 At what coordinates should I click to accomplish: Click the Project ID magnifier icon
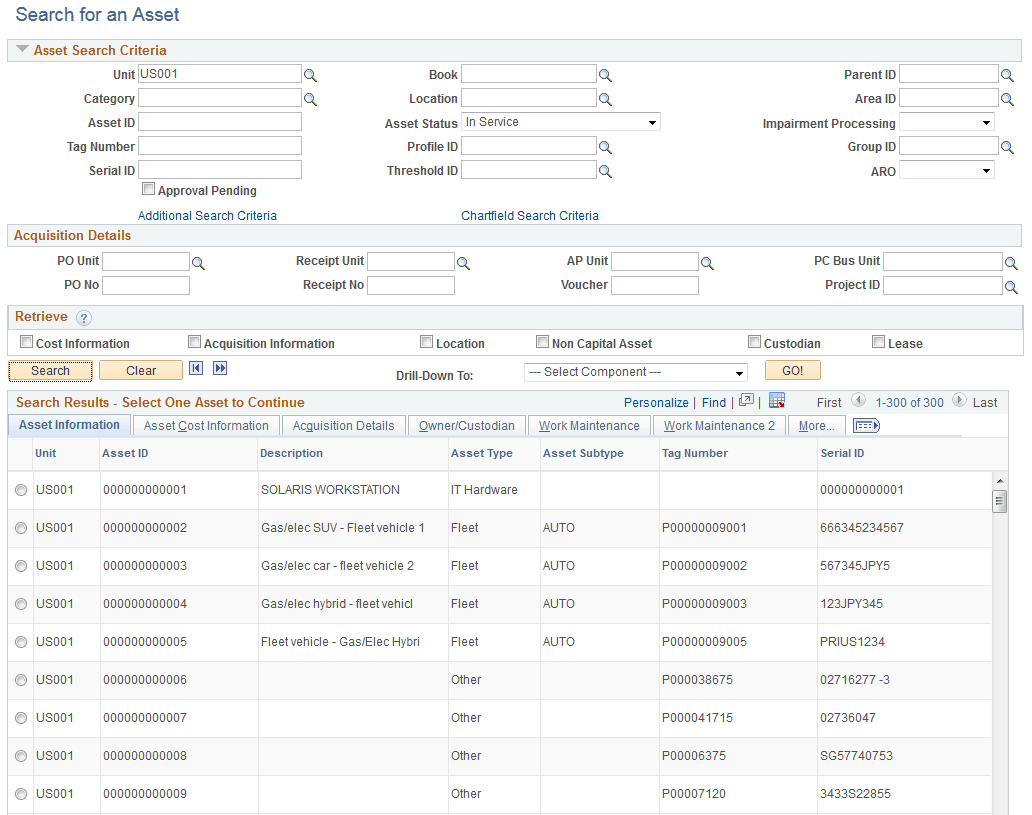1011,286
